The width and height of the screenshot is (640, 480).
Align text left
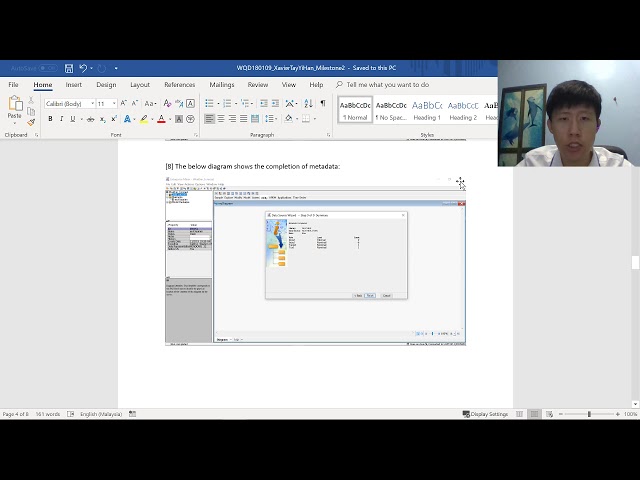(209, 119)
